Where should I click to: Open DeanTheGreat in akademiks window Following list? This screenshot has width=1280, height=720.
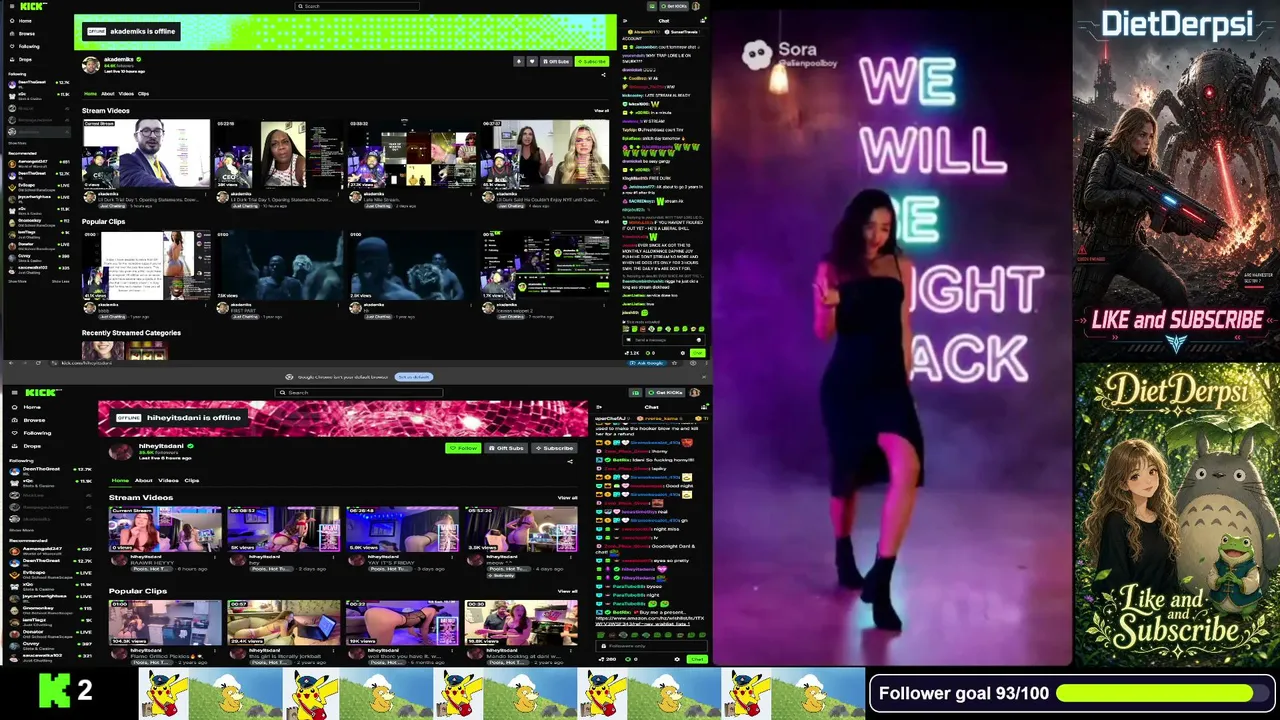point(38,83)
